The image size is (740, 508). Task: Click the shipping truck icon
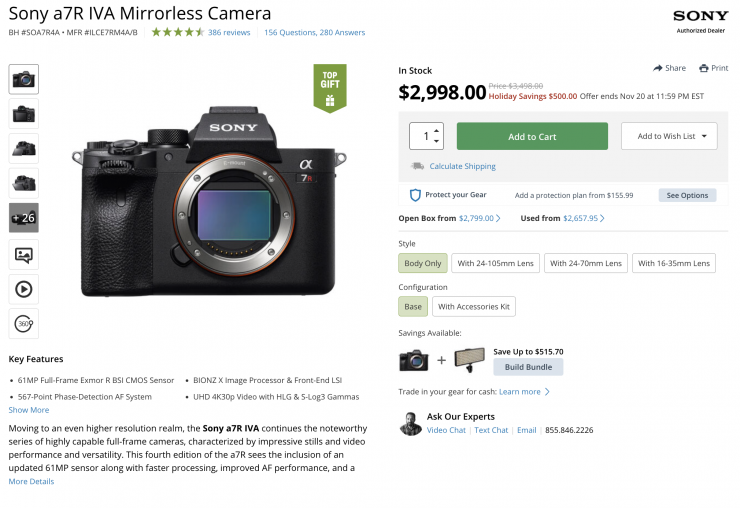[417, 166]
